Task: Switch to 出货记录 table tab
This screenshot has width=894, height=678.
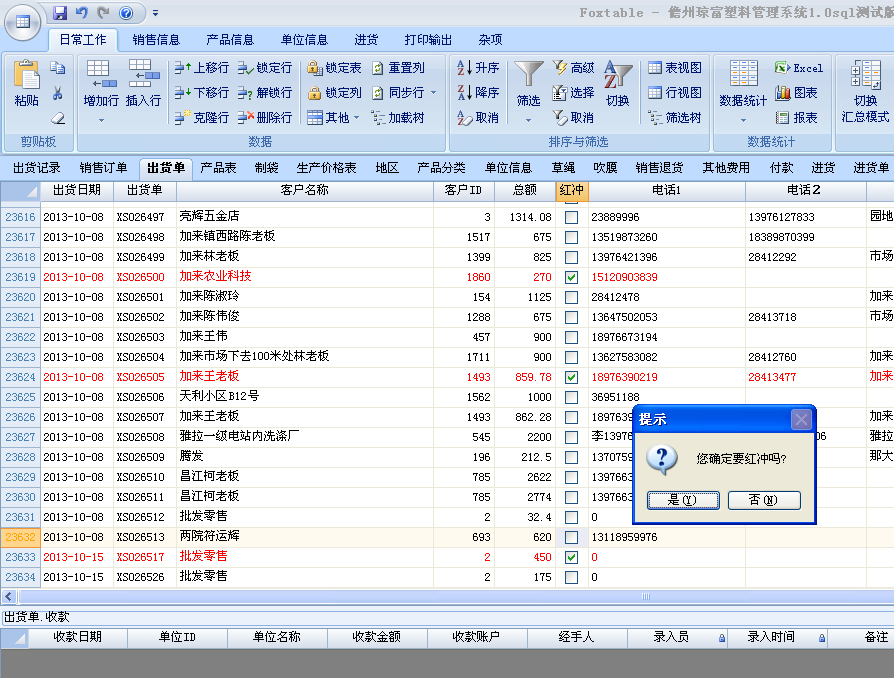Action: click(36, 168)
